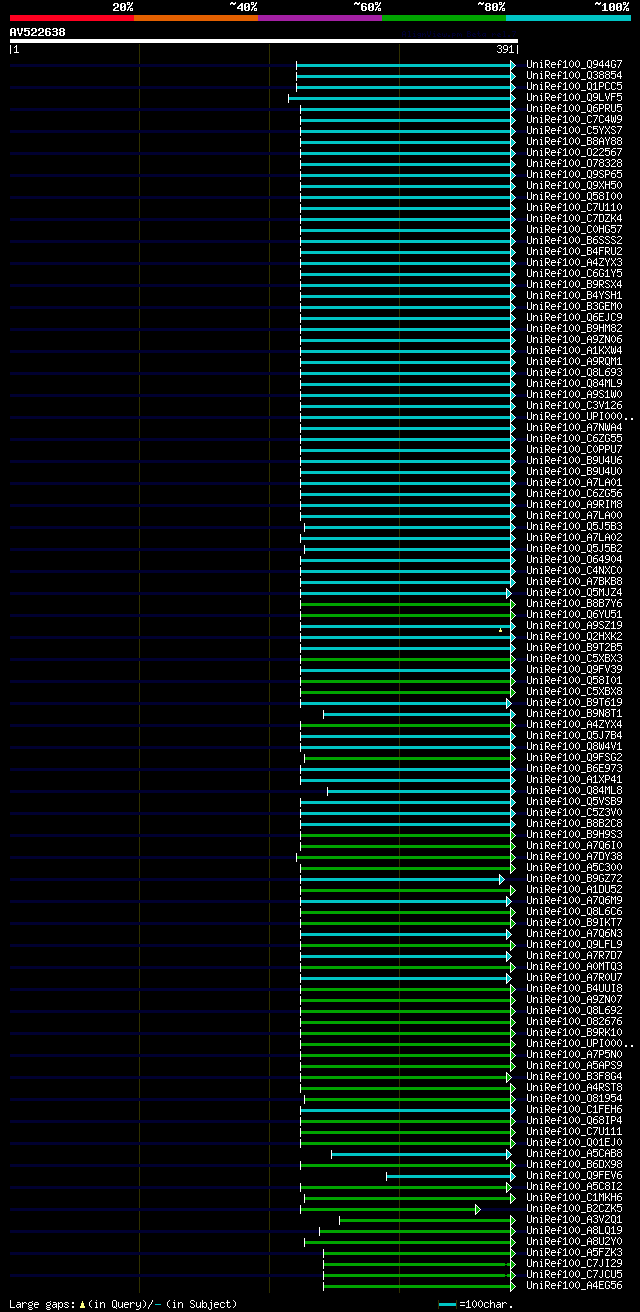Select label UniRef100_B3GEM0
The image size is (640, 1312).
[574, 306]
